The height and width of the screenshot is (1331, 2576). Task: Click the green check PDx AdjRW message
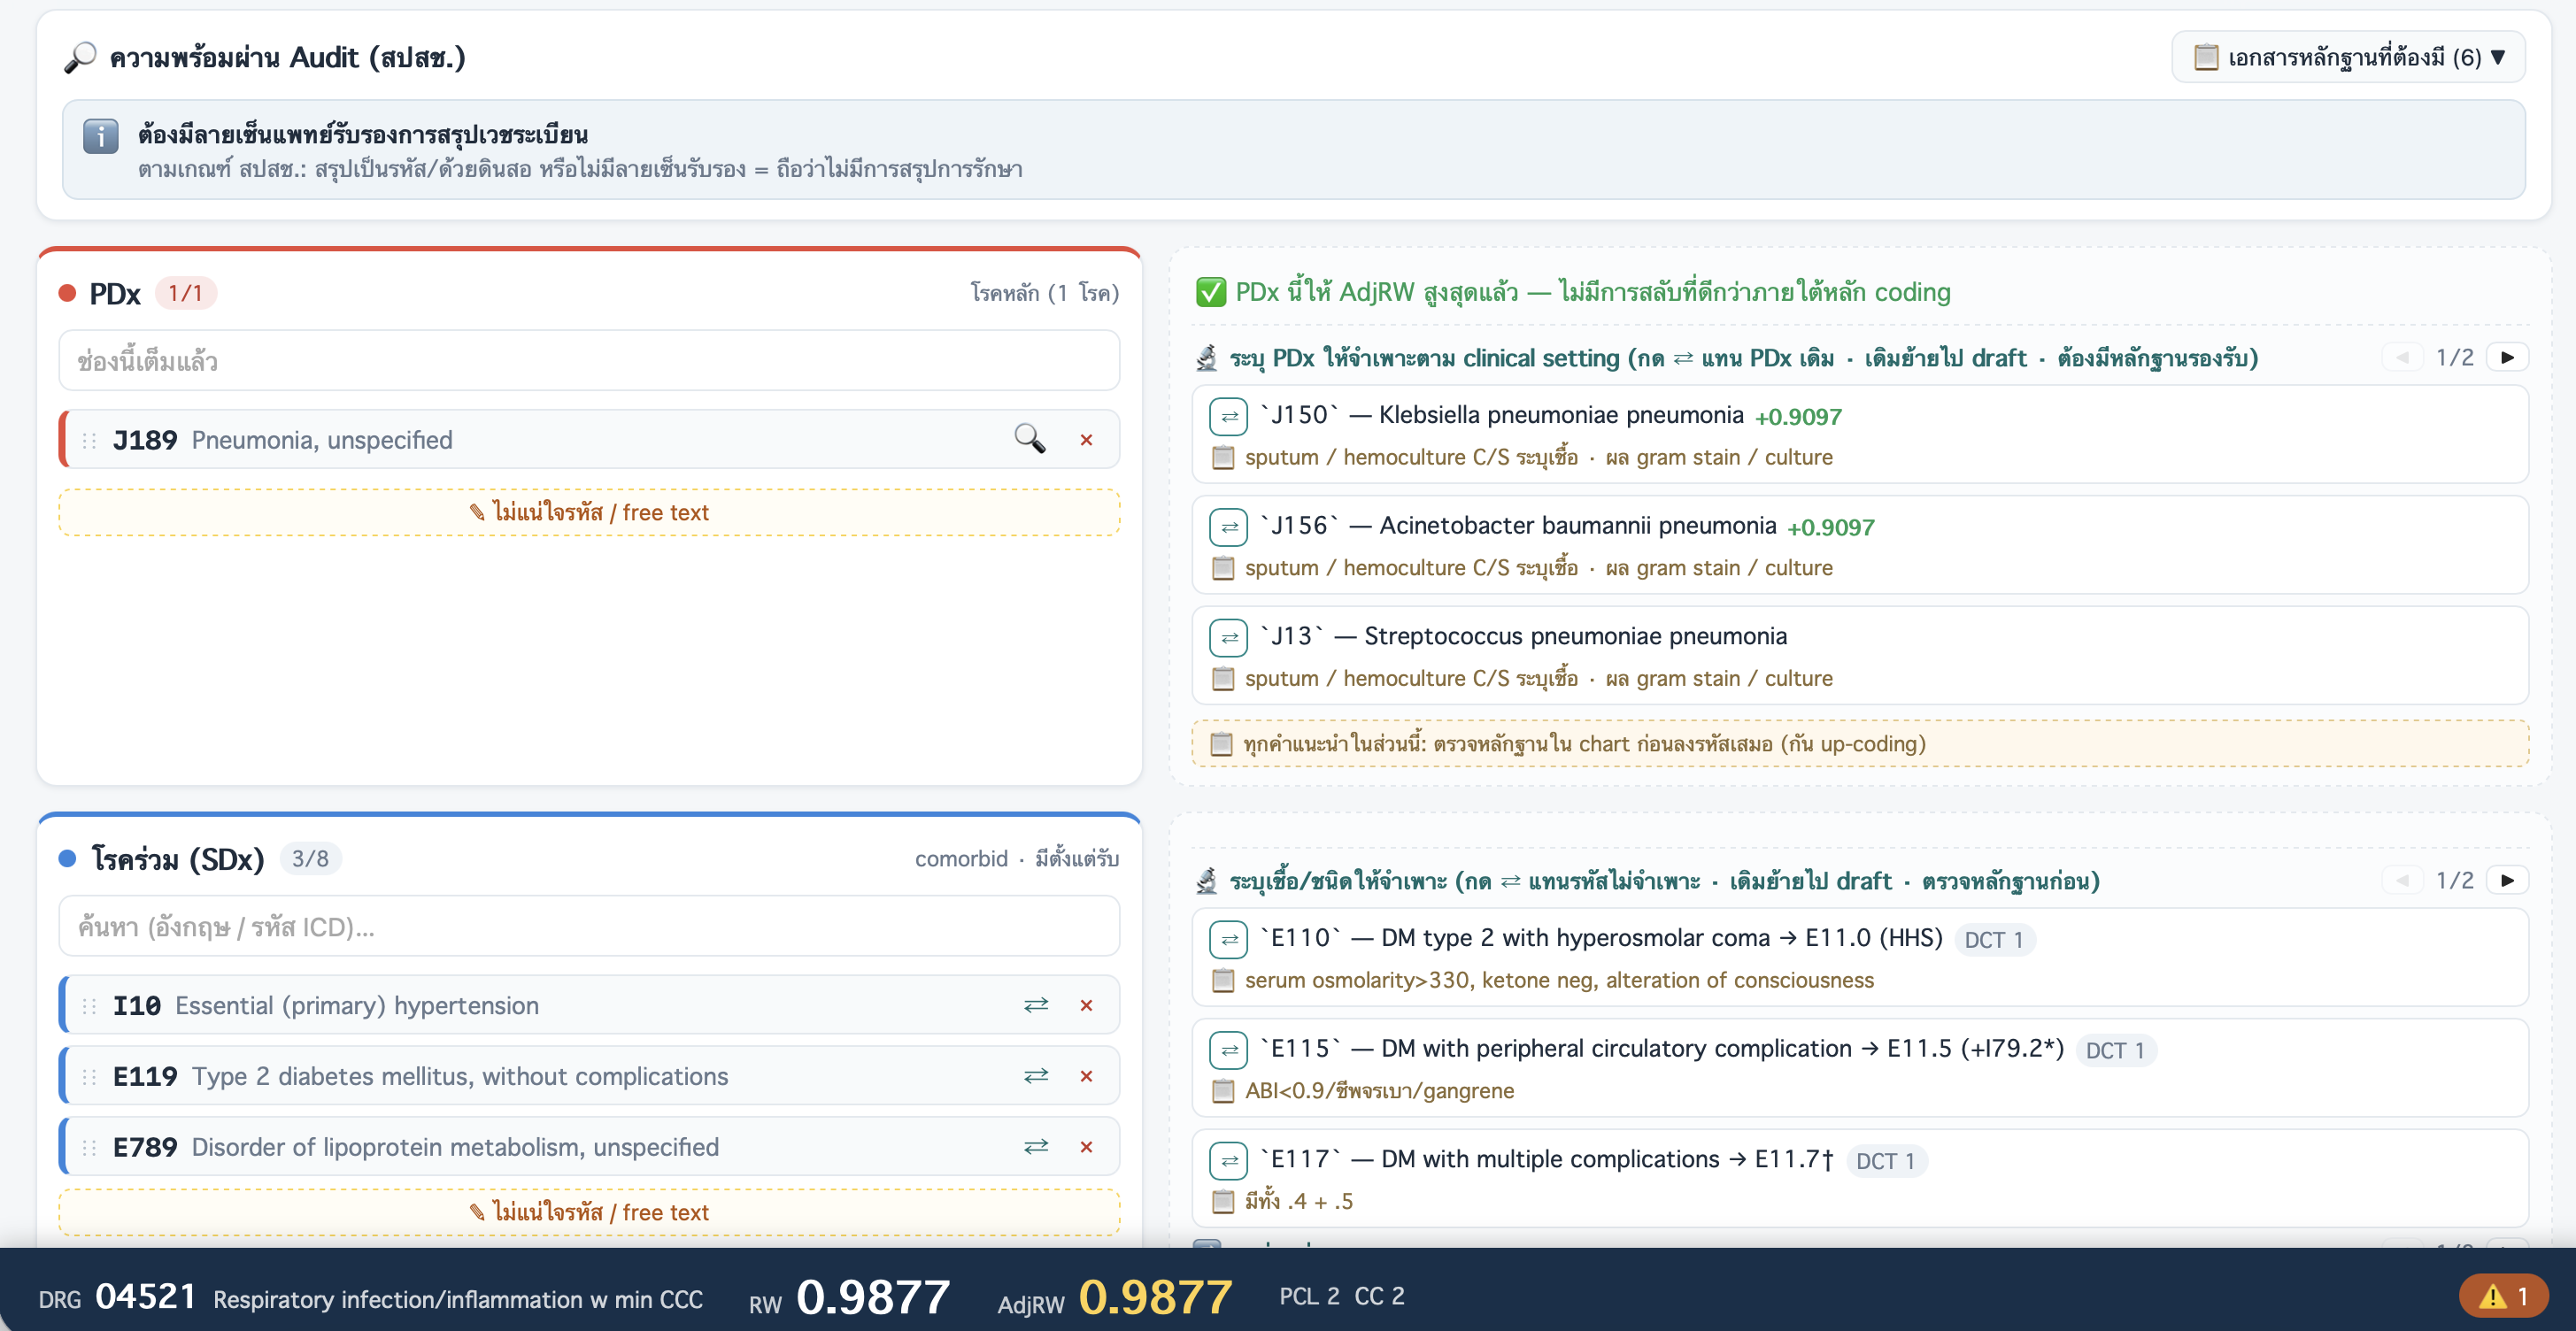click(1574, 292)
